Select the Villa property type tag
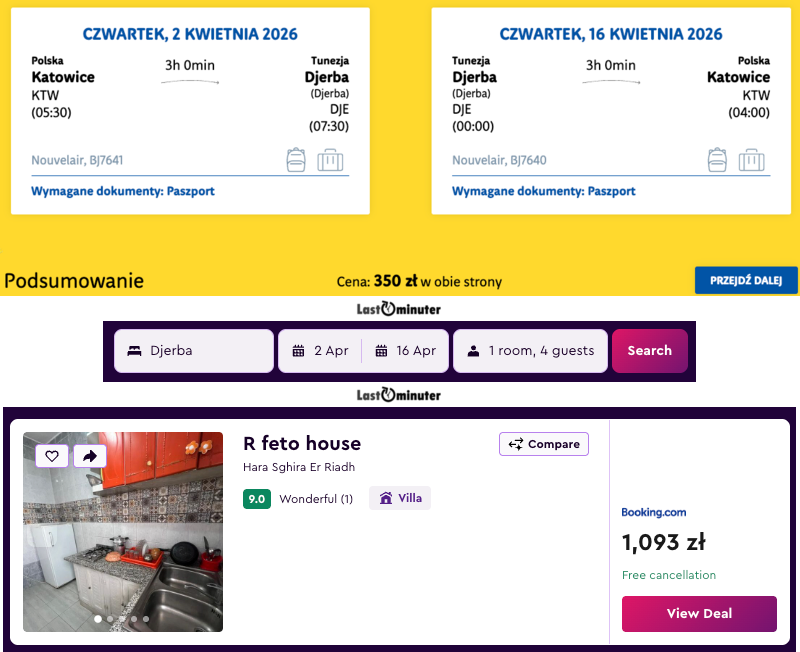The image size is (800, 652). pyautogui.click(x=400, y=498)
